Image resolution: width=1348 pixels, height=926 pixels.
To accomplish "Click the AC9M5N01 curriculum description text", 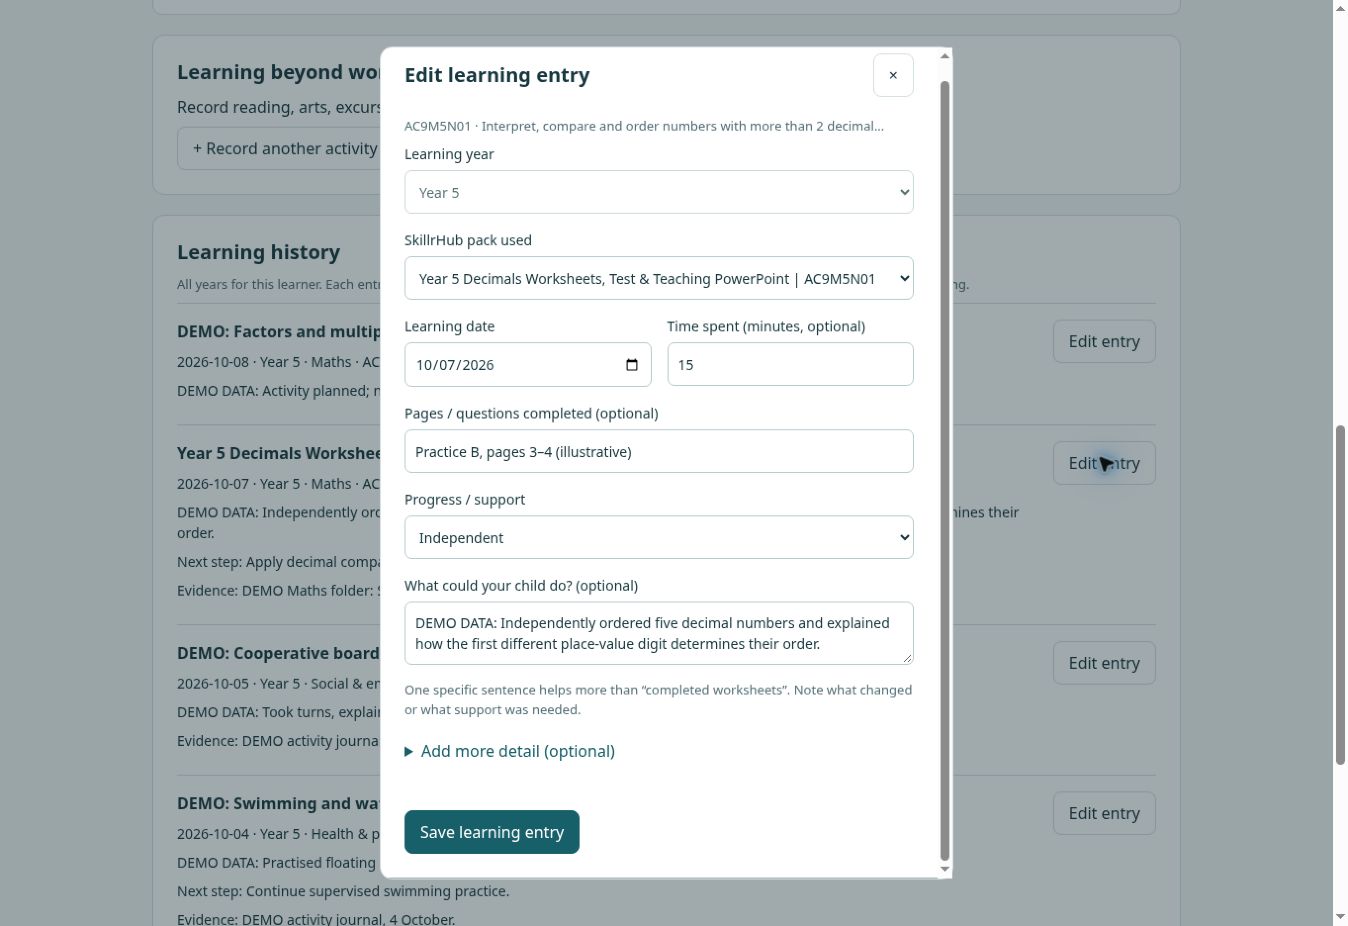I will point(644,126).
